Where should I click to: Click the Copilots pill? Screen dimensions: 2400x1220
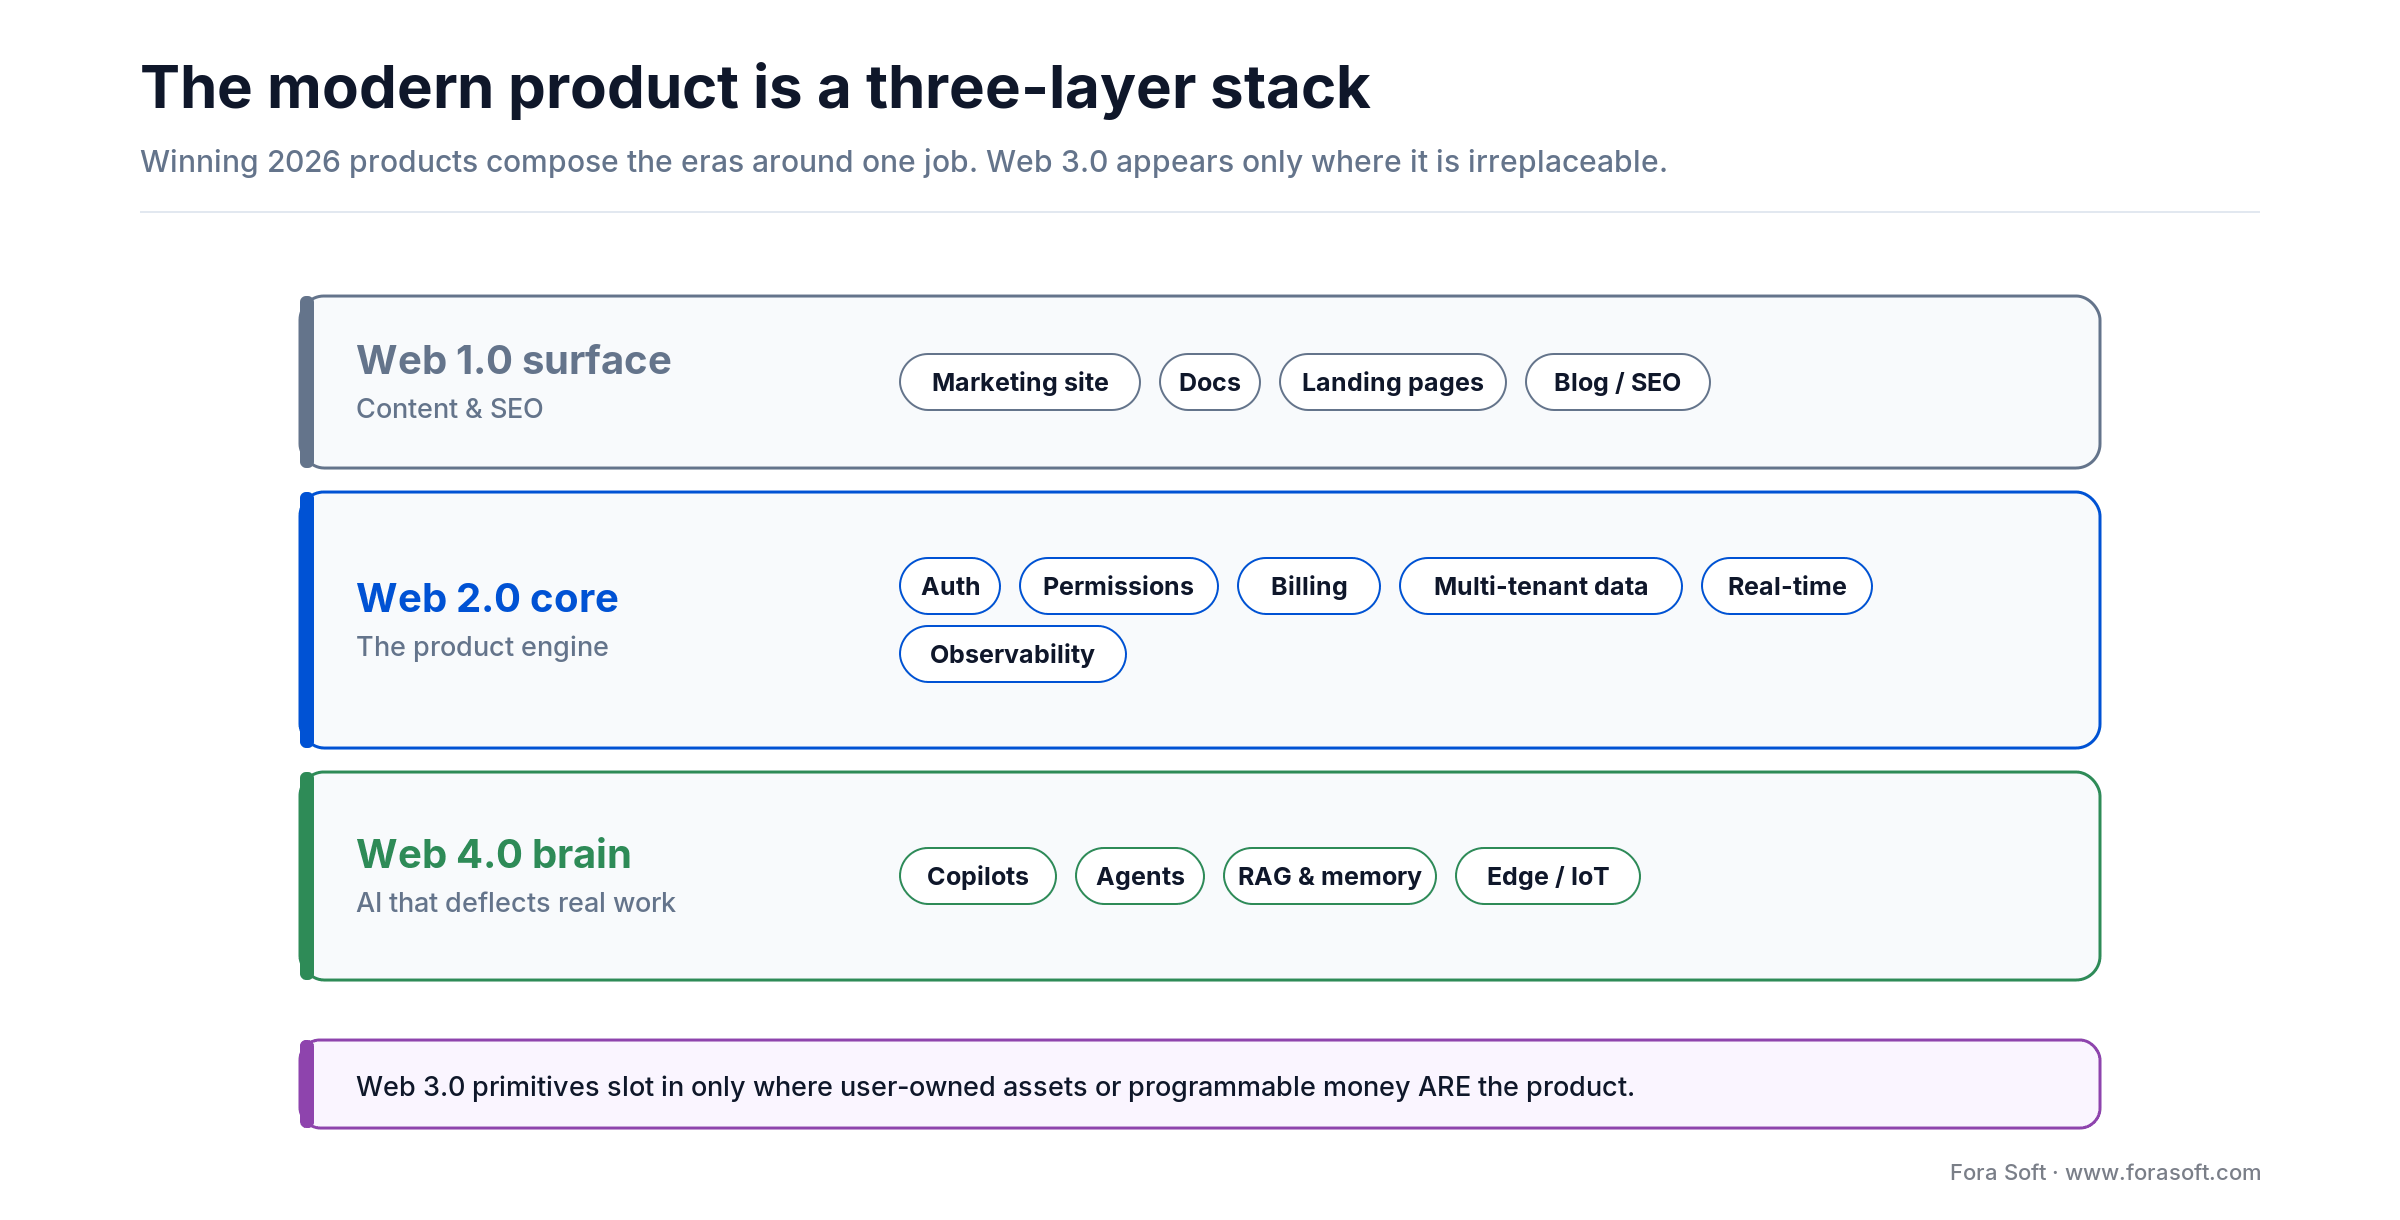click(x=977, y=876)
